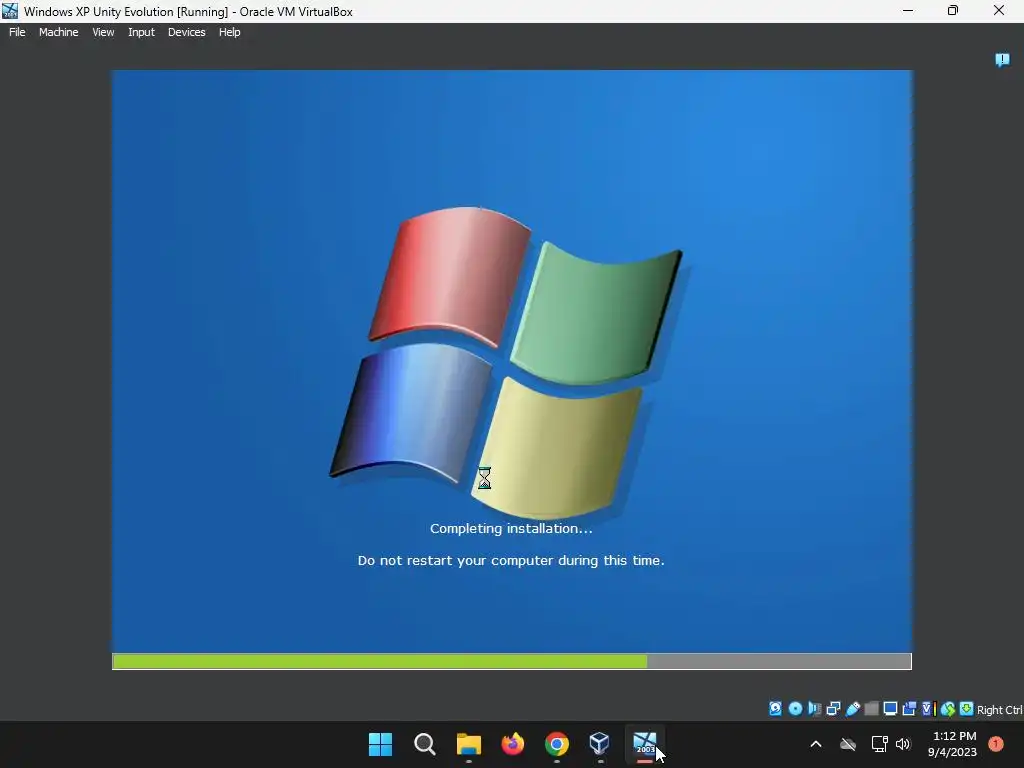
Task: Open the File menu
Action: [17, 32]
